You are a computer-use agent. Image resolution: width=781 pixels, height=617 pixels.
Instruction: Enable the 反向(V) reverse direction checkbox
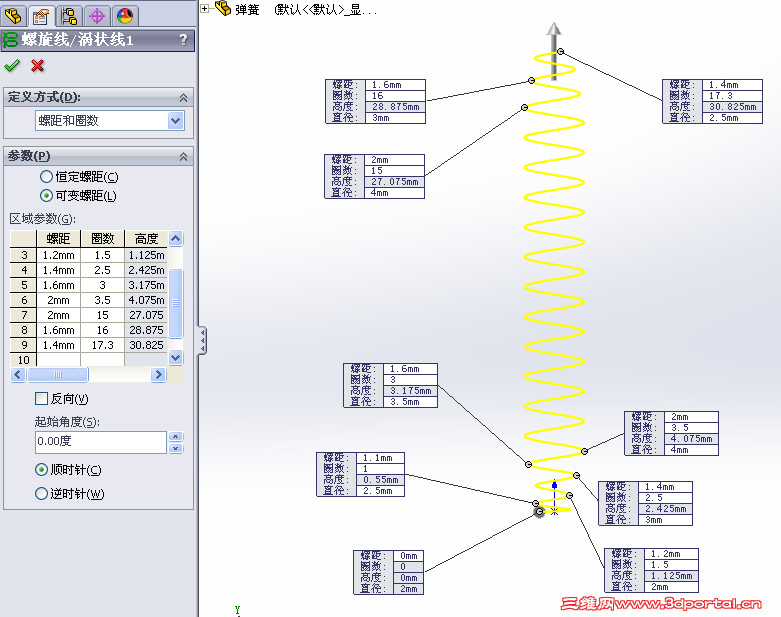click(x=42, y=398)
